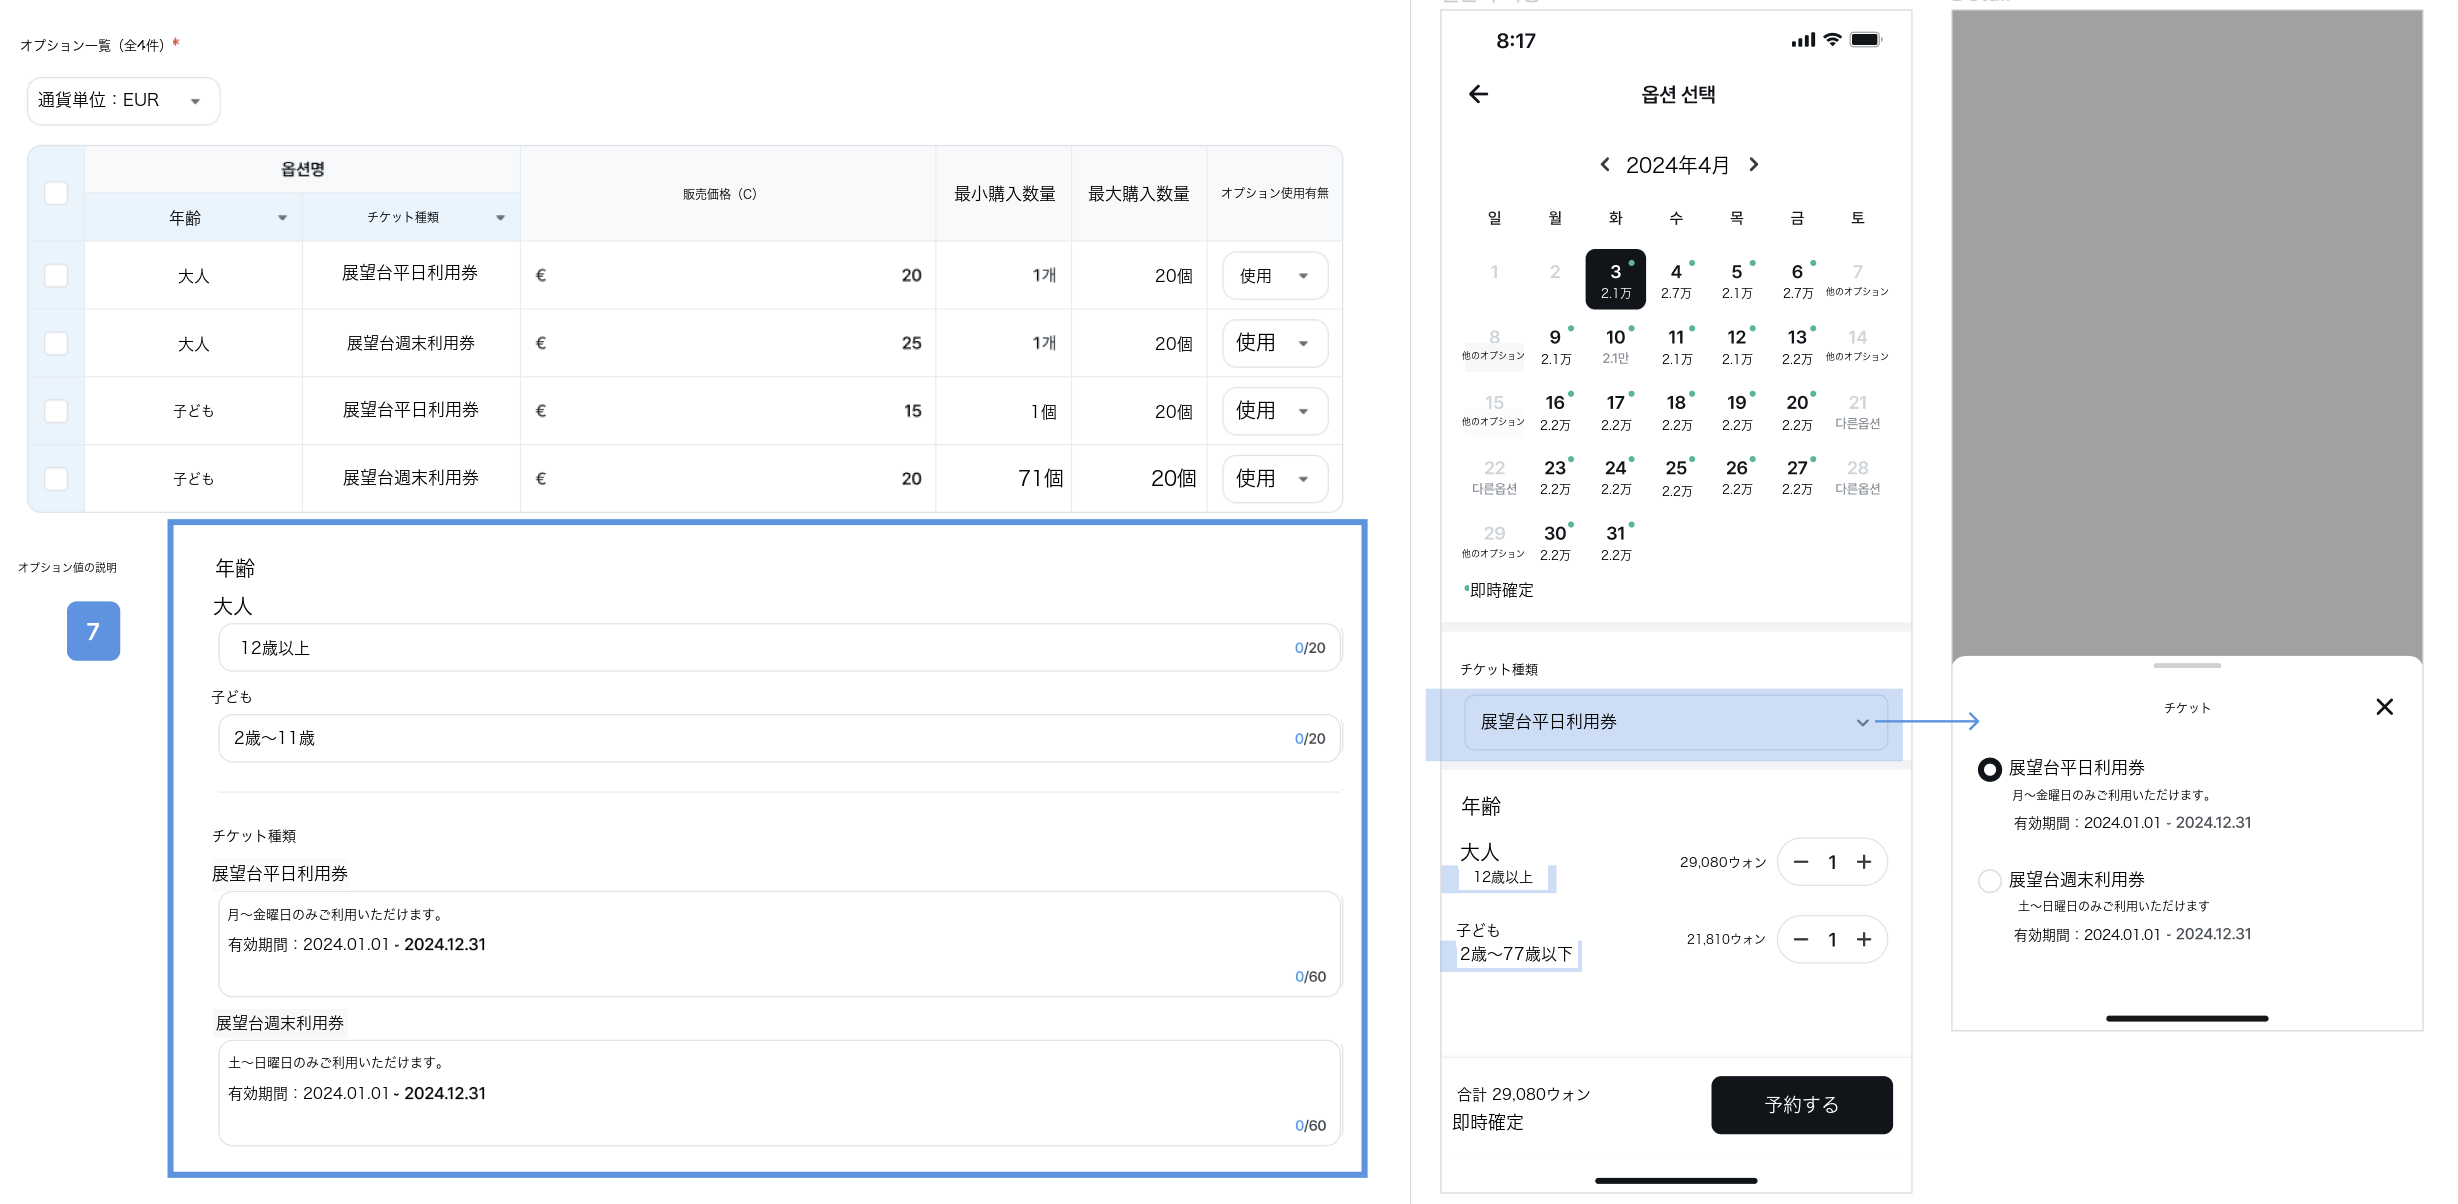2458x1204 pixels.
Task: Decrease 大人 quantity with minus
Action: [x=1801, y=862]
